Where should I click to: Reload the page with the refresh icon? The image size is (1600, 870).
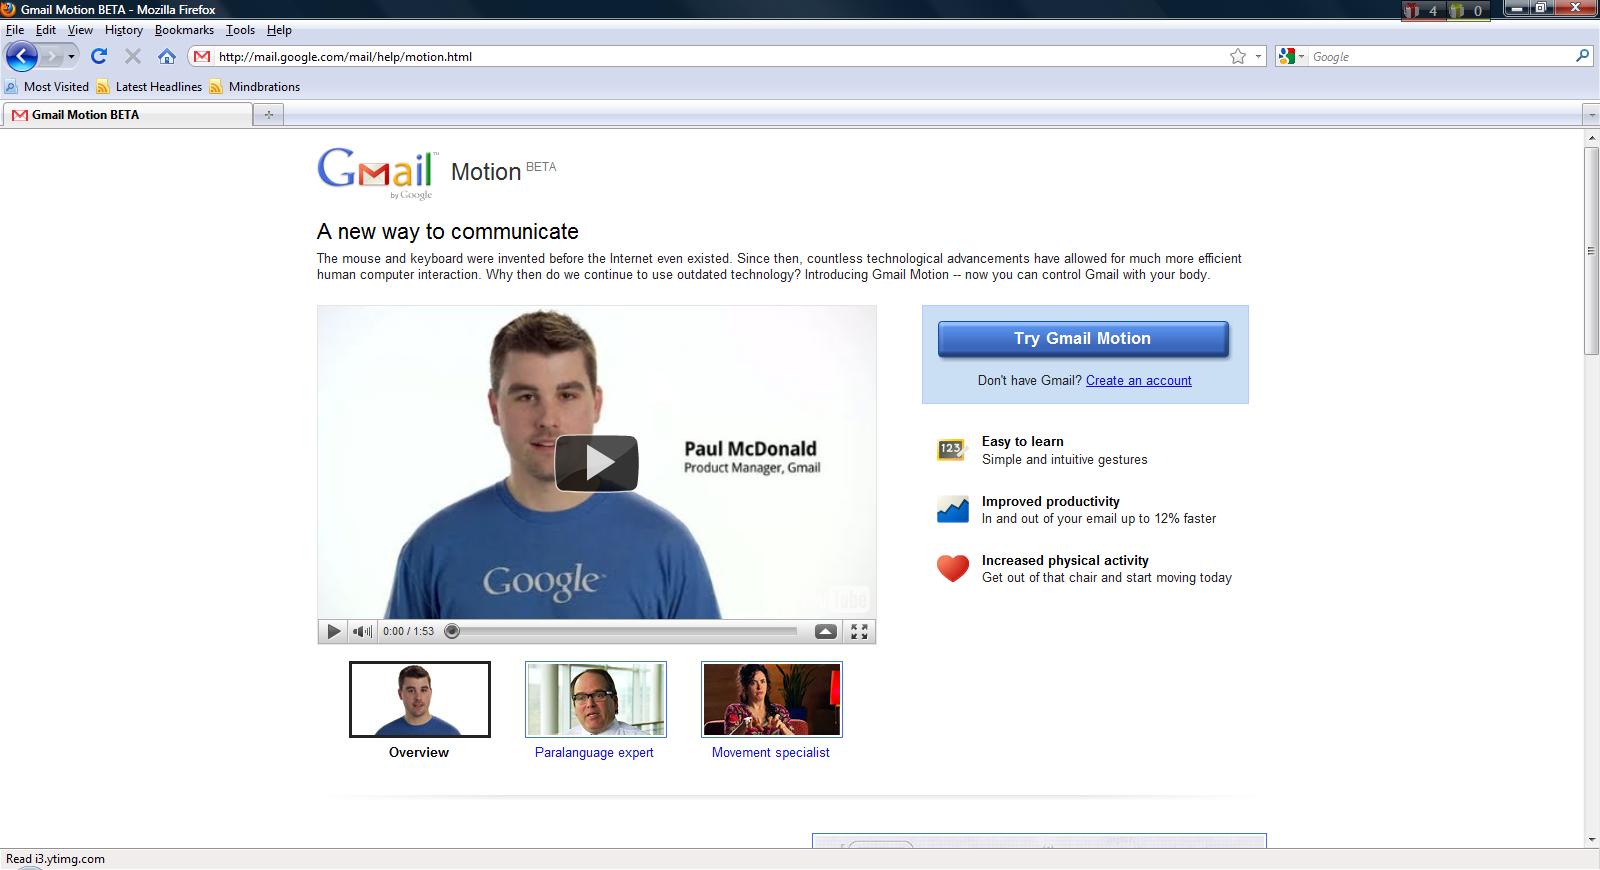click(x=99, y=56)
